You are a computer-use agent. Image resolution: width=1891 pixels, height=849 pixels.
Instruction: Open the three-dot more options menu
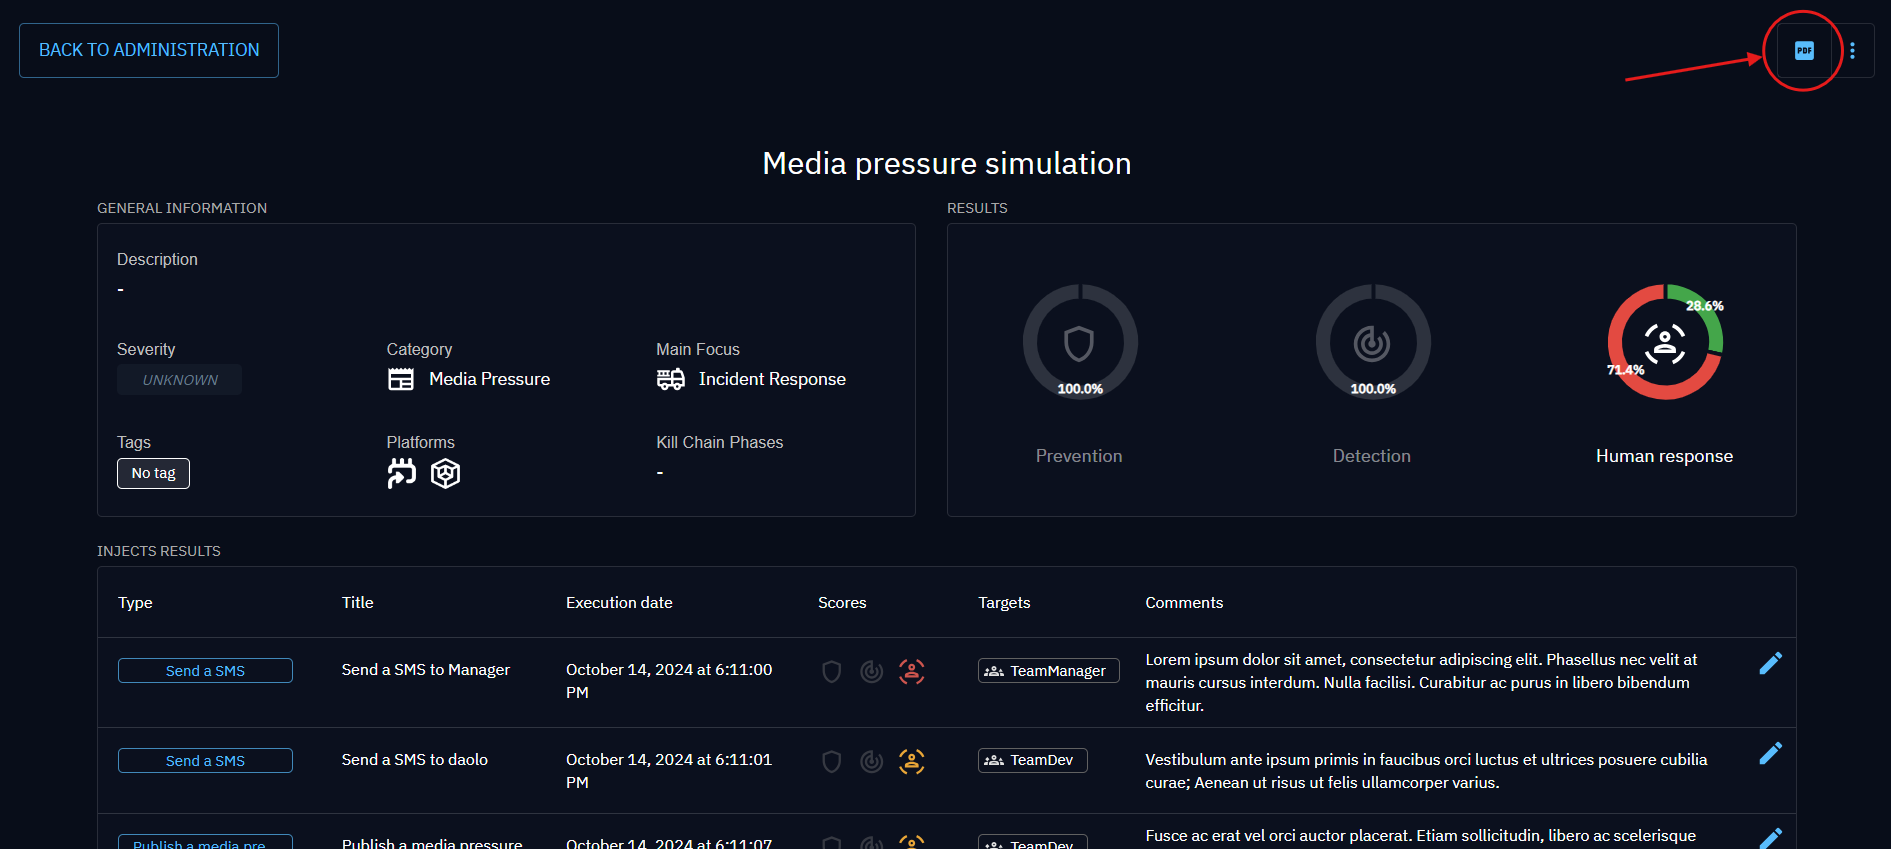tap(1852, 51)
